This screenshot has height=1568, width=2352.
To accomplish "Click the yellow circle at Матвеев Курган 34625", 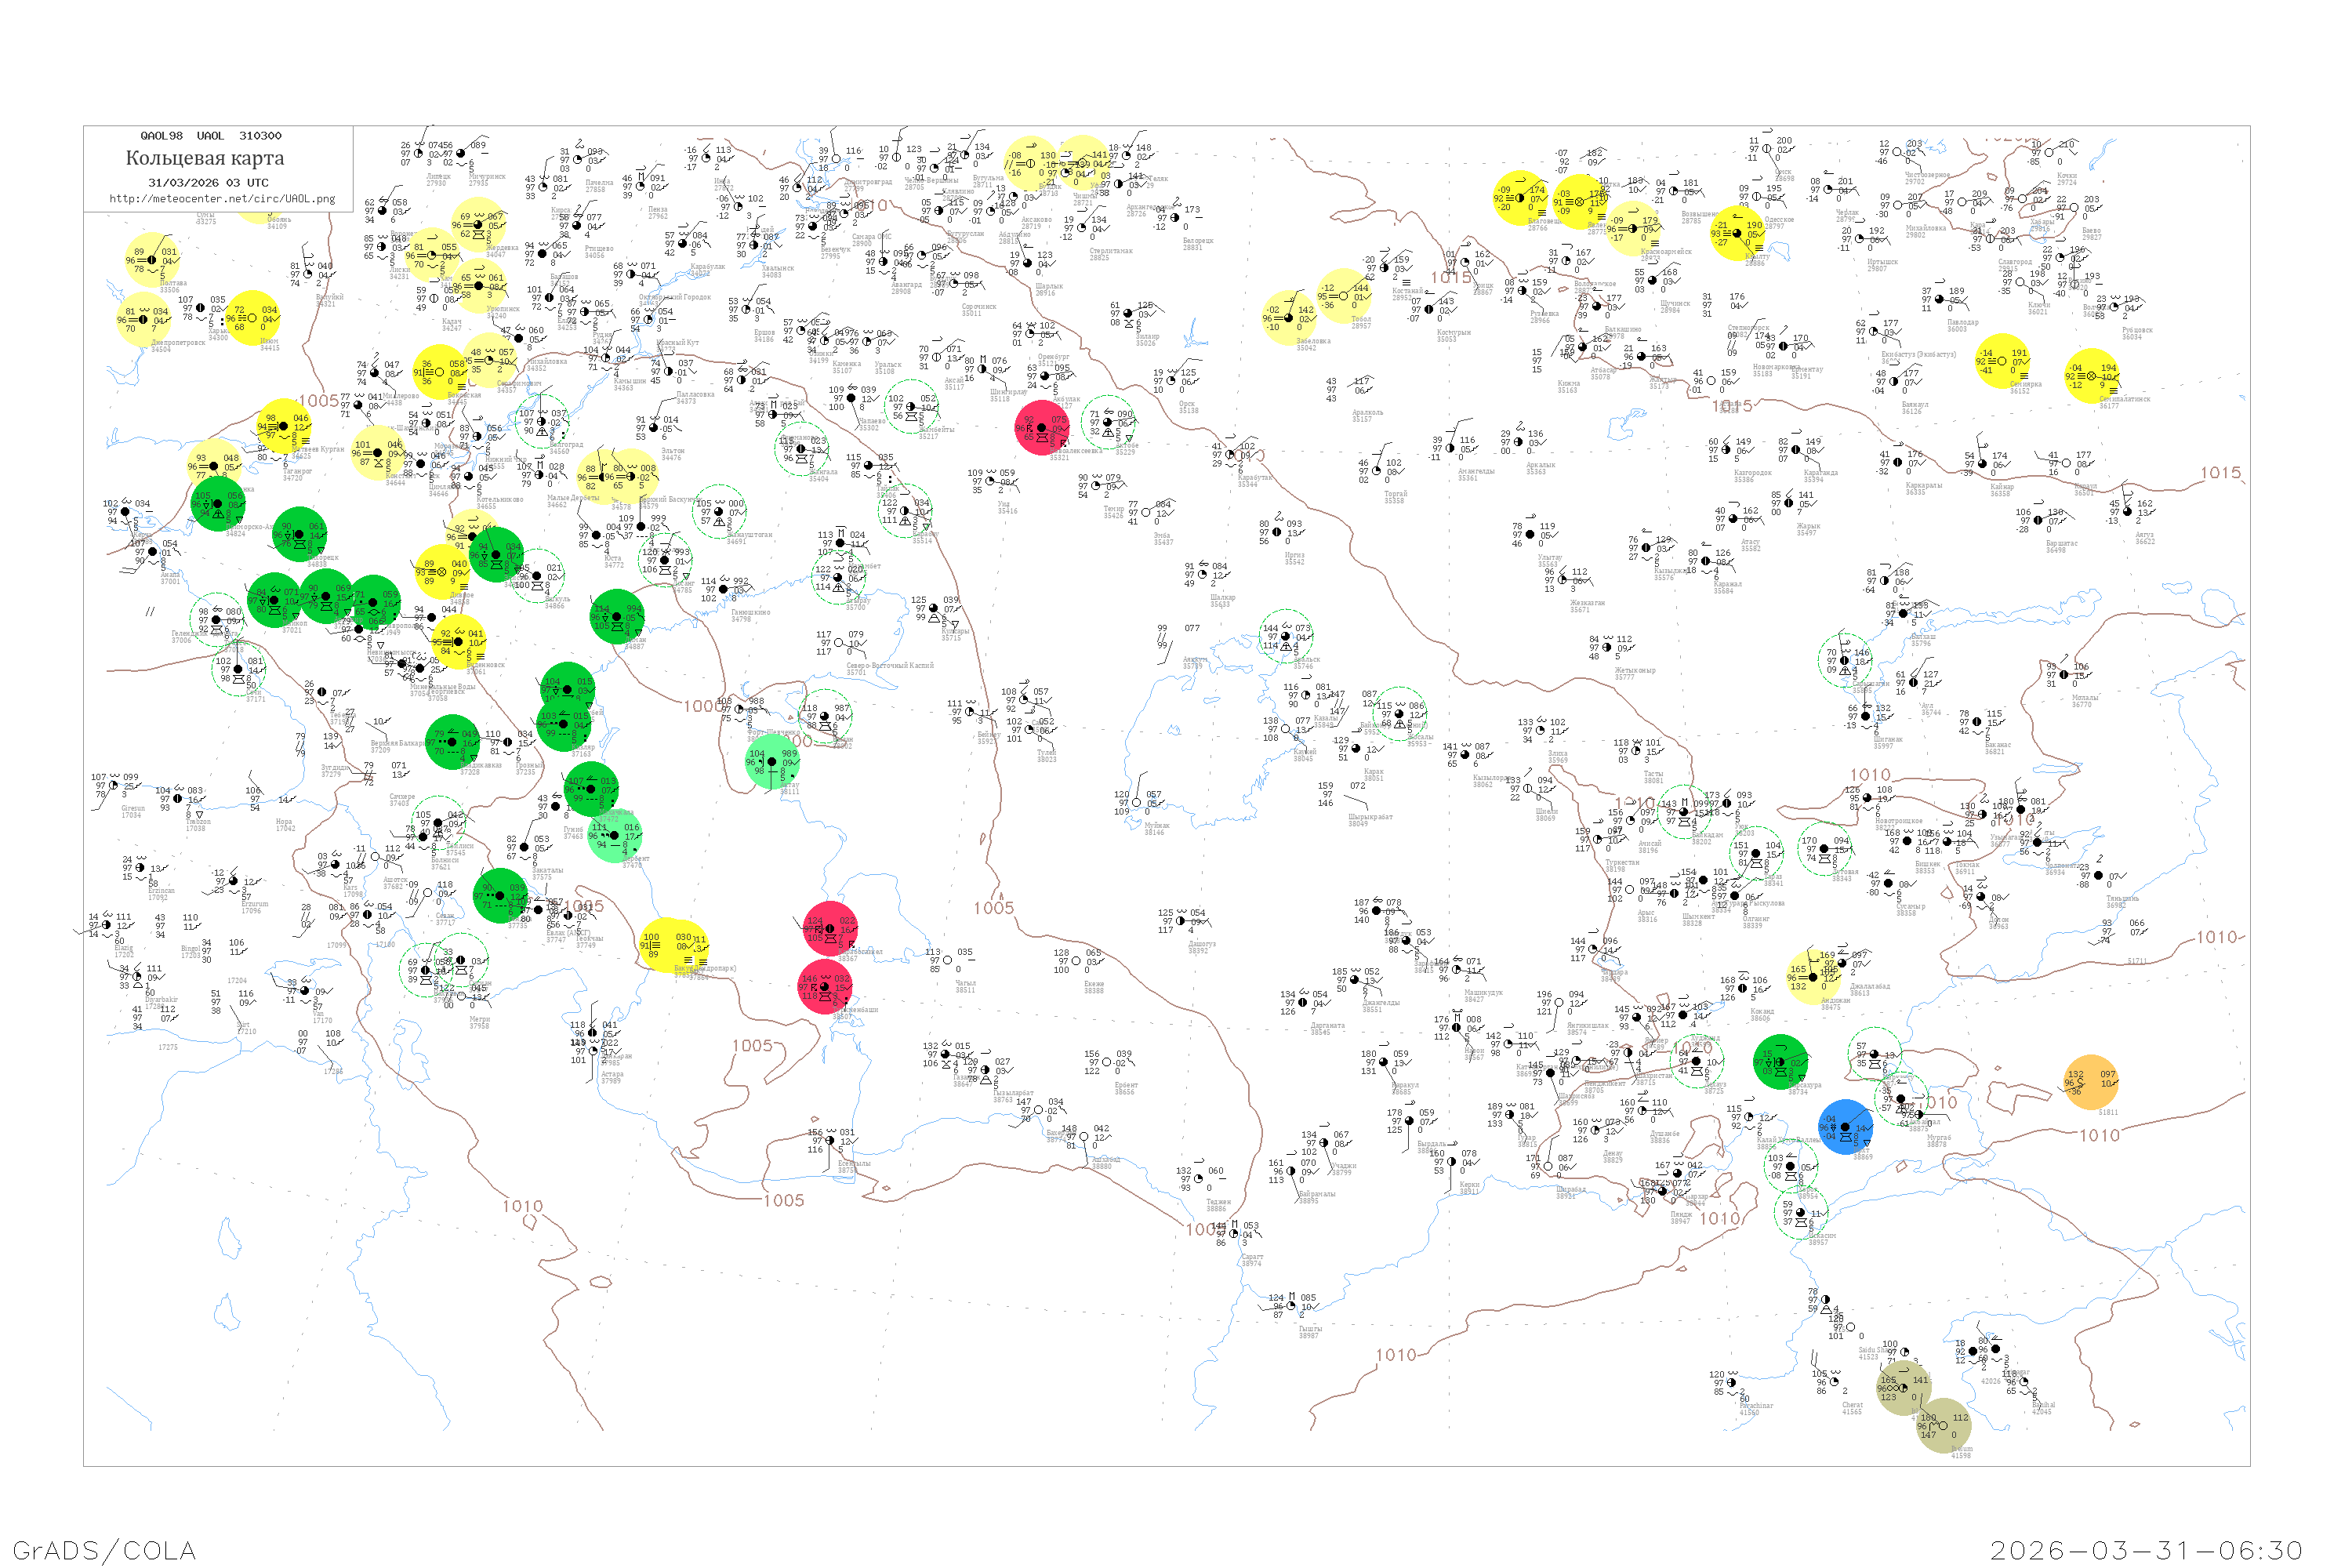I will pos(284,426).
